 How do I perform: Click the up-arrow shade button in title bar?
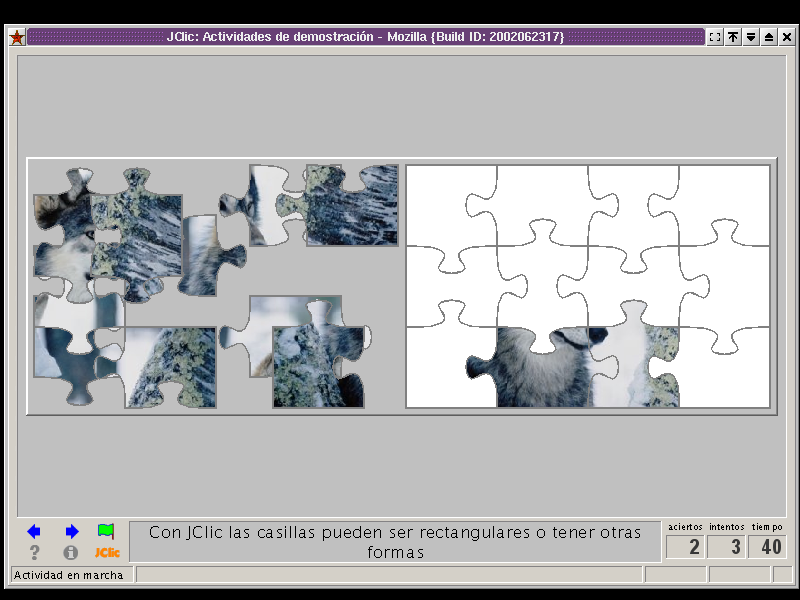[x=733, y=37]
